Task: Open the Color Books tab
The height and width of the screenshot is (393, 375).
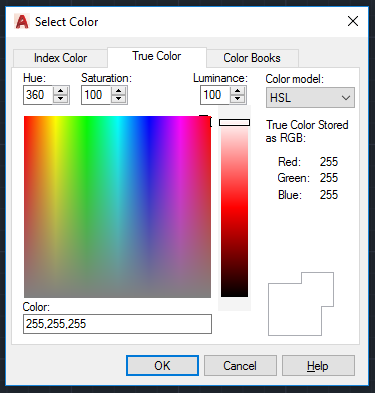Action: coord(252,58)
